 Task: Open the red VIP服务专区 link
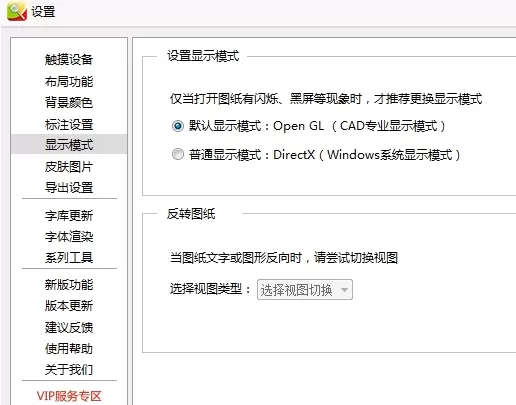(69, 396)
